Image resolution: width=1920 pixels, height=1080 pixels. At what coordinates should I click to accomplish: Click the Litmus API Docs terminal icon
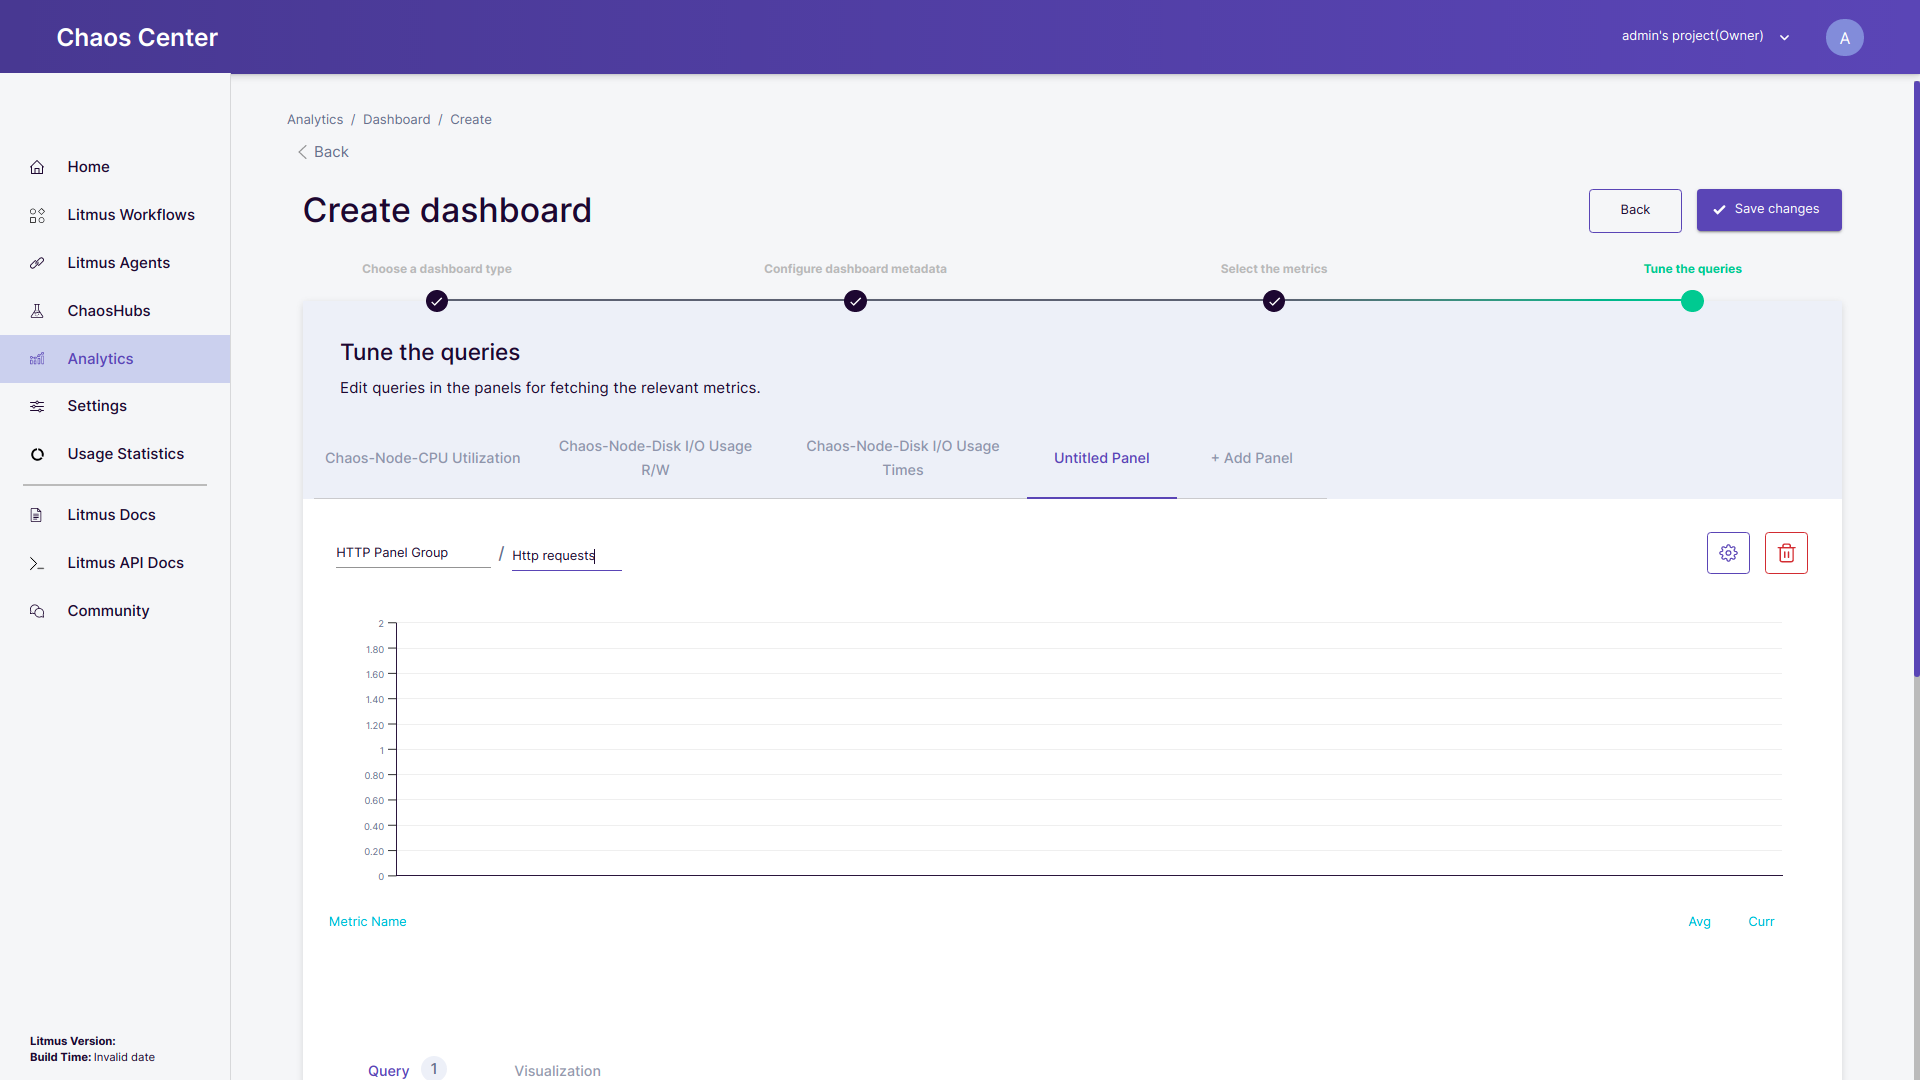click(x=37, y=563)
